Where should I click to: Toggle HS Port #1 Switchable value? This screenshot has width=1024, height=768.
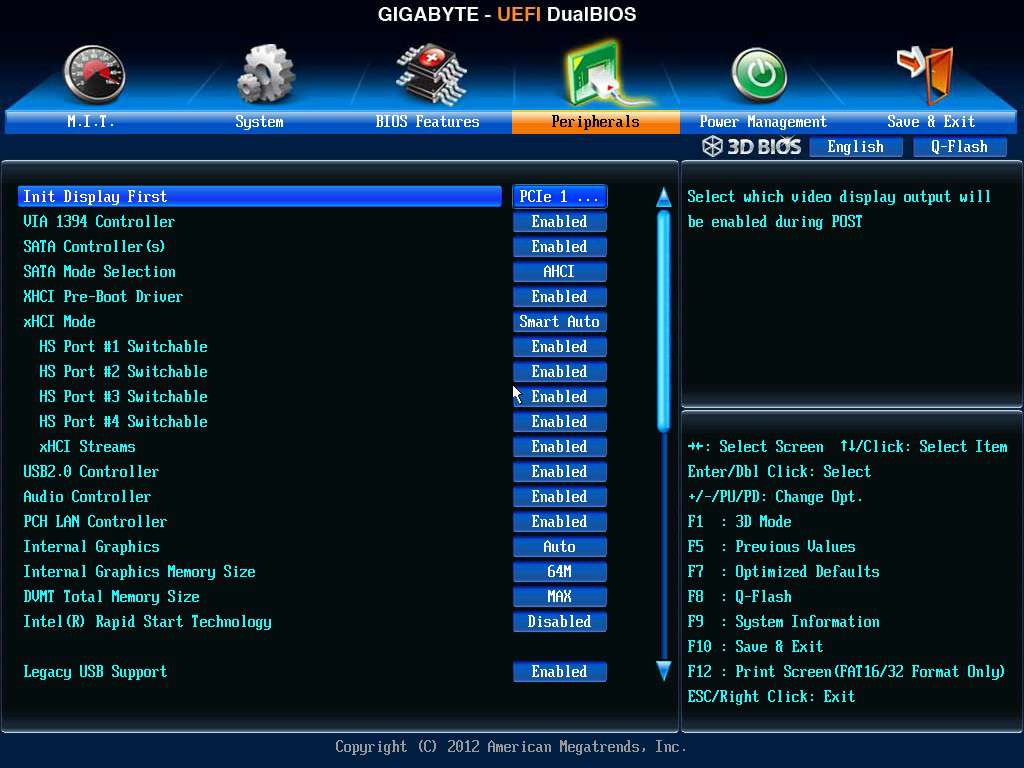point(560,347)
